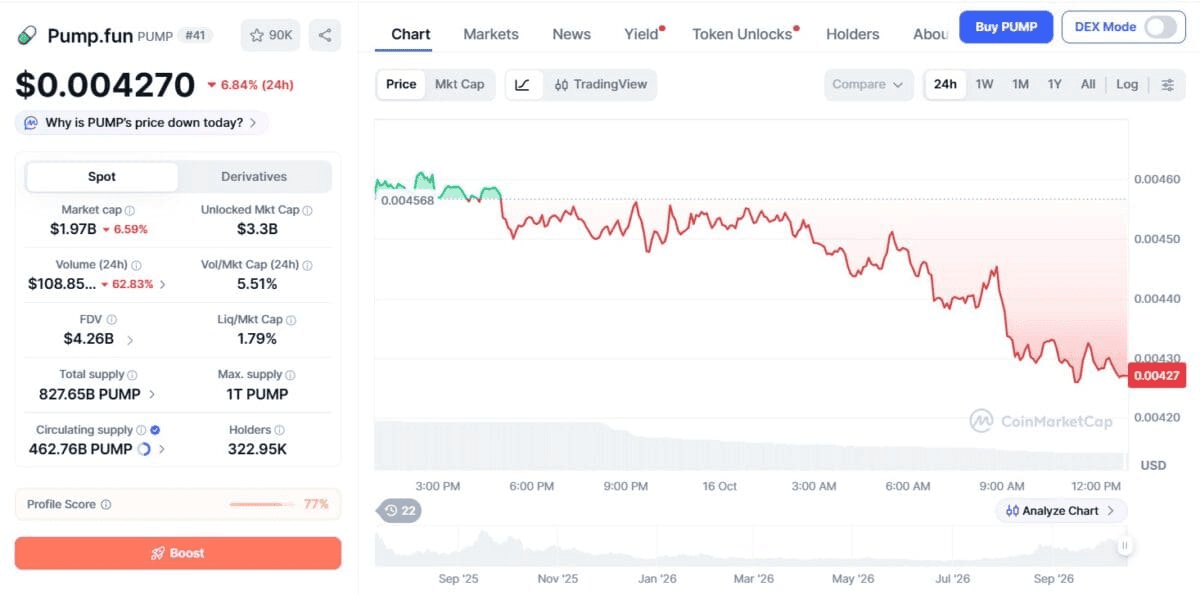This screenshot has height=595, width=1200.
Task: Click the range slider pause handle icon
Action: [1125, 546]
